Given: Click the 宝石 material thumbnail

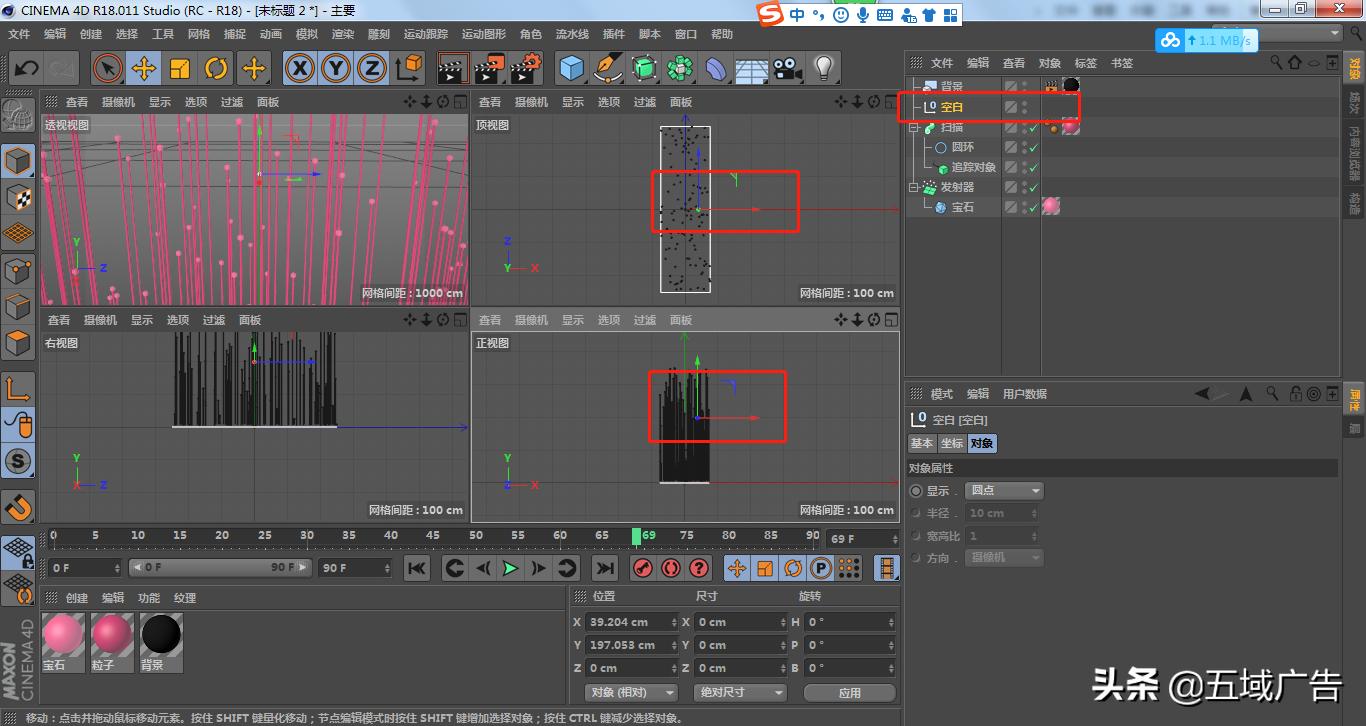Looking at the screenshot, I should (63, 635).
